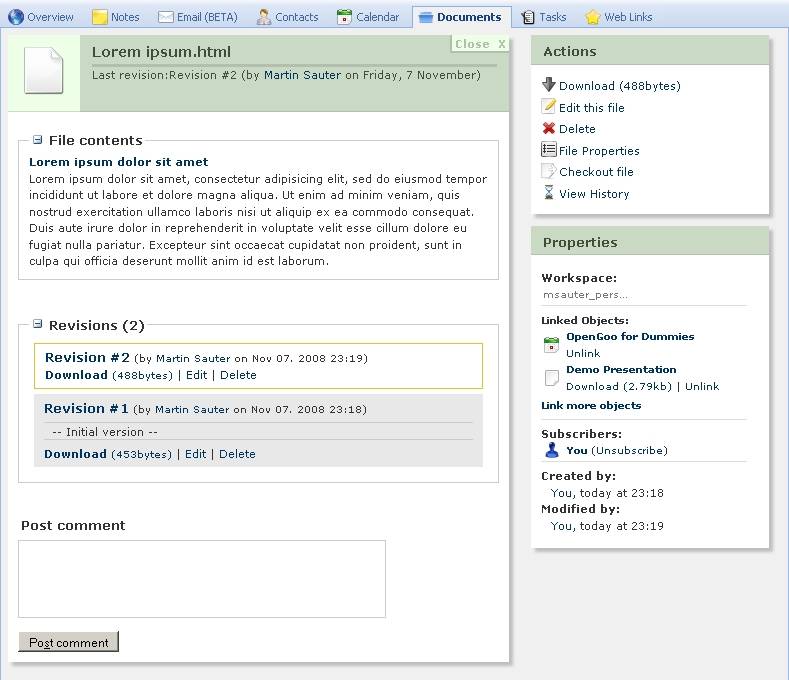The width and height of the screenshot is (789, 680).
Task: Open the Calendar tab
Action: [368, 17]
